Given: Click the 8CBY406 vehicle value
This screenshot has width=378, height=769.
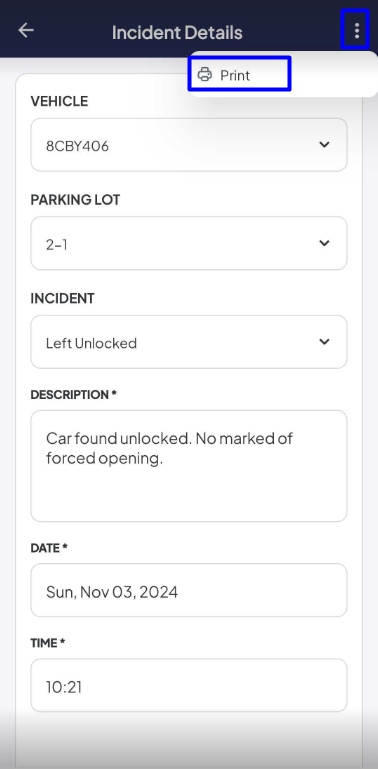Looking at the screenshot, I should (77, 146).
